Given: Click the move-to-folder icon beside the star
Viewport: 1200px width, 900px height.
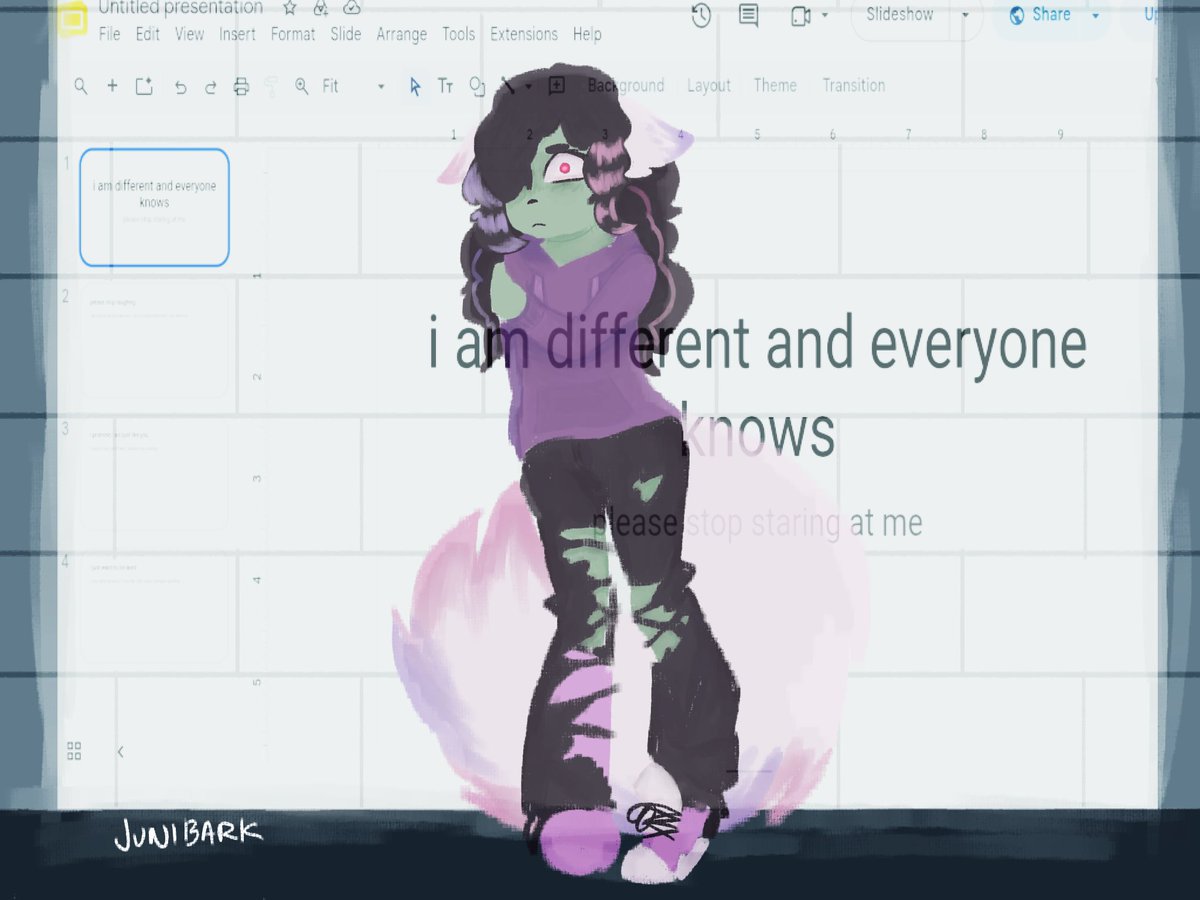Looking at the screenshot, I should click(321, 8).
